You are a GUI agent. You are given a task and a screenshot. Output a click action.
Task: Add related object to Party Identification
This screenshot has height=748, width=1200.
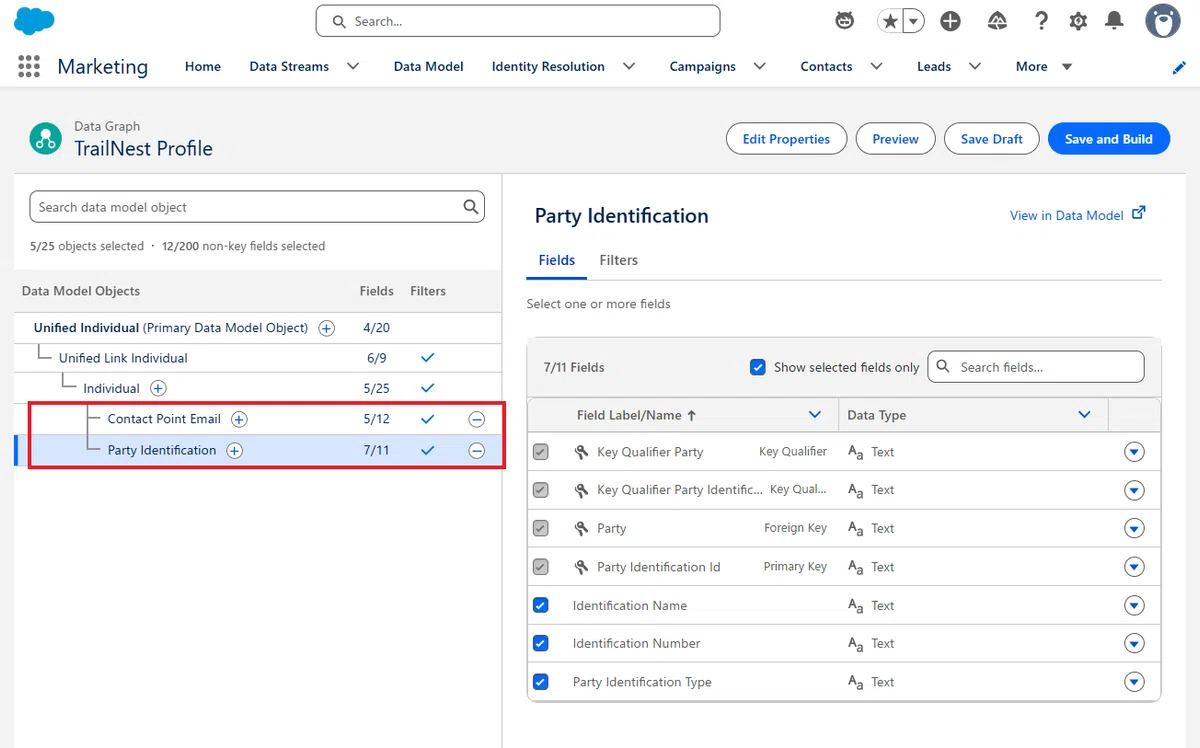pos(234,451)
